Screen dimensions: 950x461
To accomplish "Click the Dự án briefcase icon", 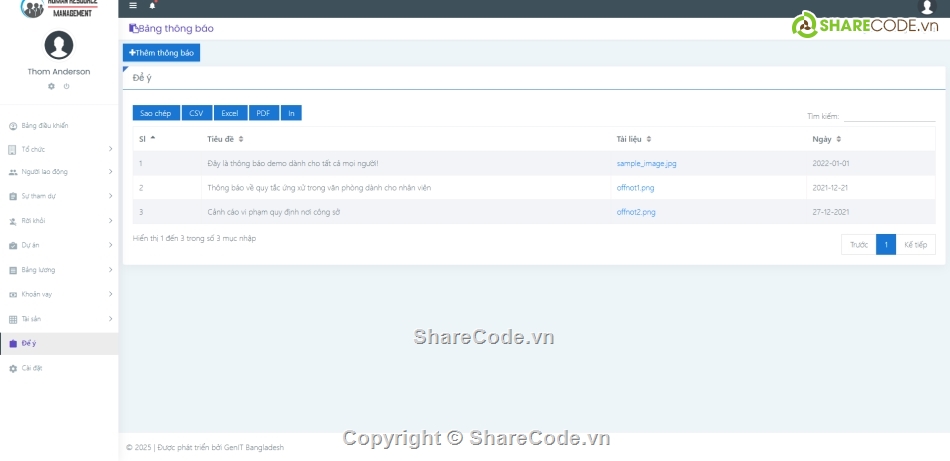I will tap(13, 245).
